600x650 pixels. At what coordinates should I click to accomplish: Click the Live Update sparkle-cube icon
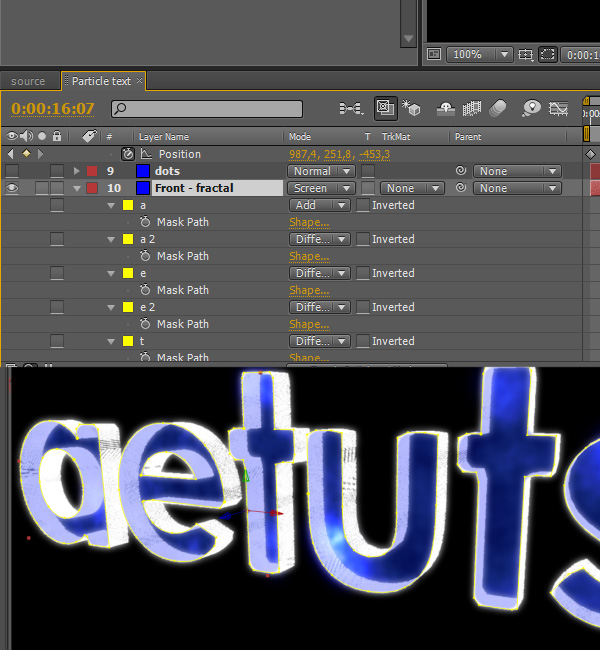pyautogui.click(x=411, y=108)
